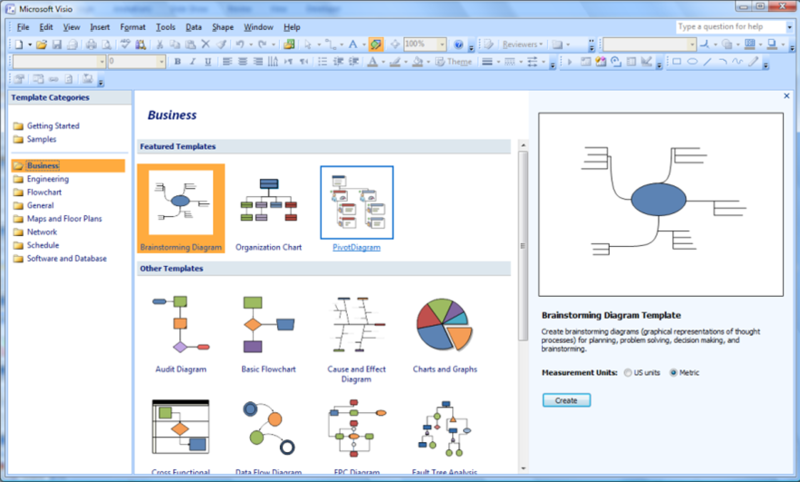
Task: Open the Edit menu
Action: [x=46, y=27]
